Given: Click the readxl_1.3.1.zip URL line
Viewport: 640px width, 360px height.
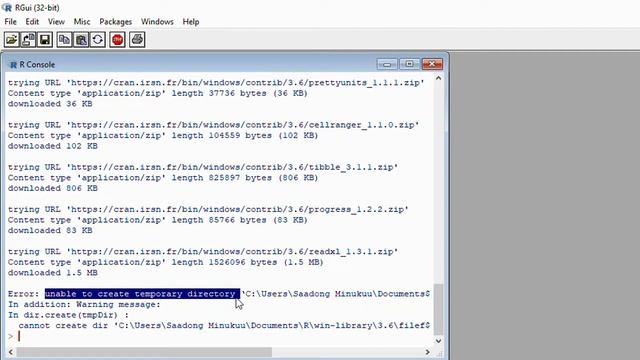Looking at the screenshot, I should (203, 252).
